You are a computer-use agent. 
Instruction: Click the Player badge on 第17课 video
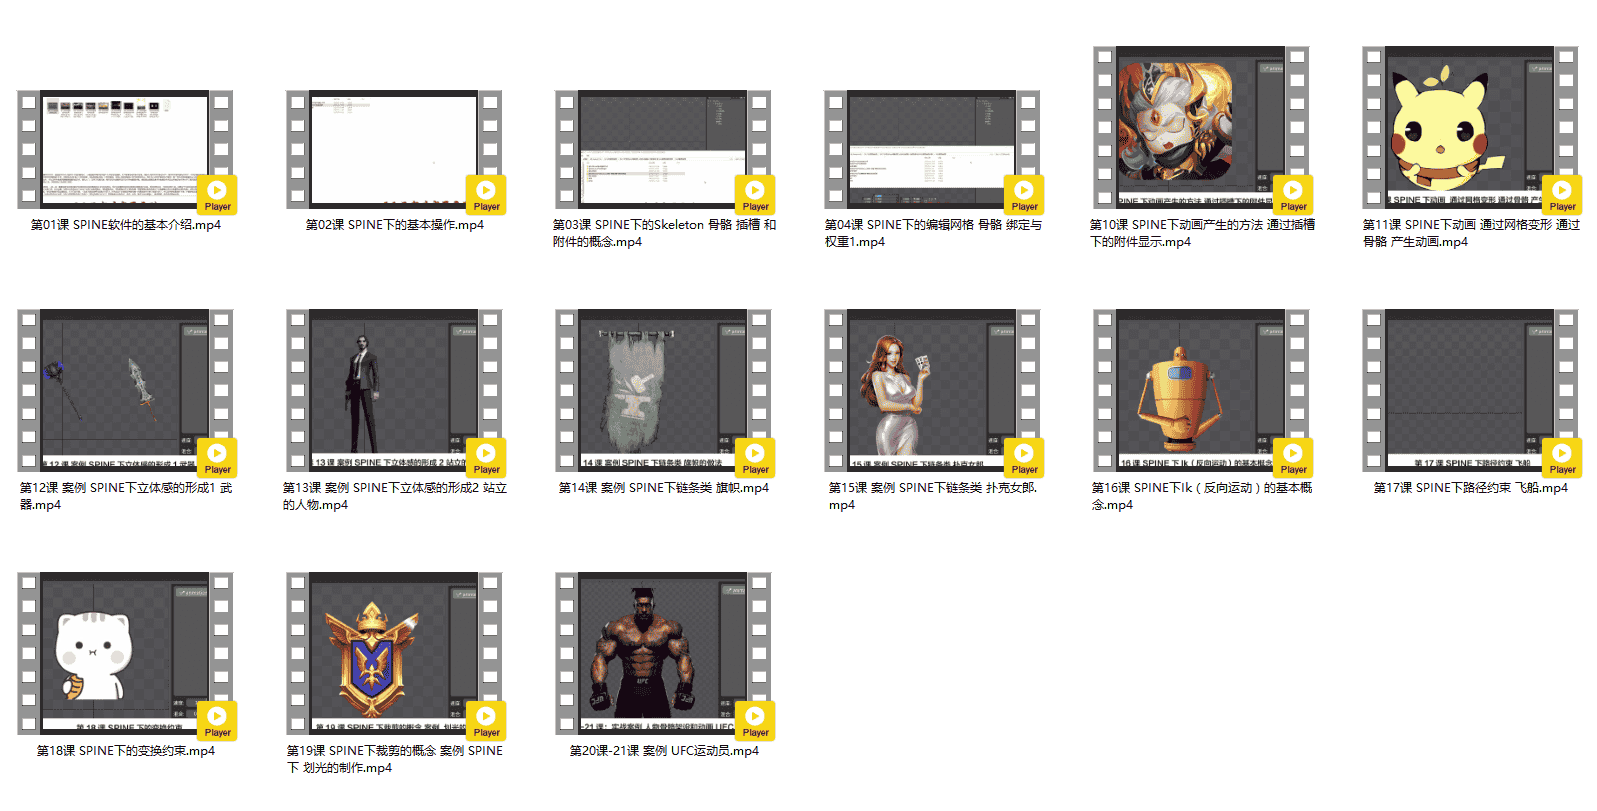(x=1562, y=458)
